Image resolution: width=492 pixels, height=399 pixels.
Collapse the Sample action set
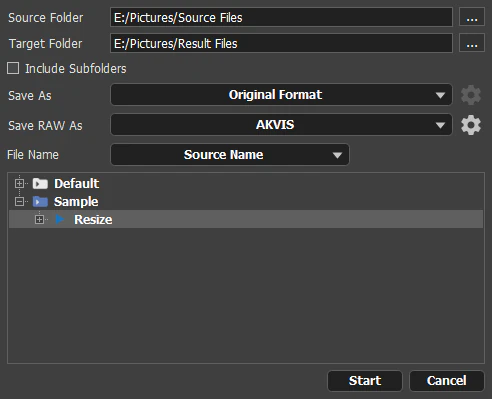pos(19,202)
